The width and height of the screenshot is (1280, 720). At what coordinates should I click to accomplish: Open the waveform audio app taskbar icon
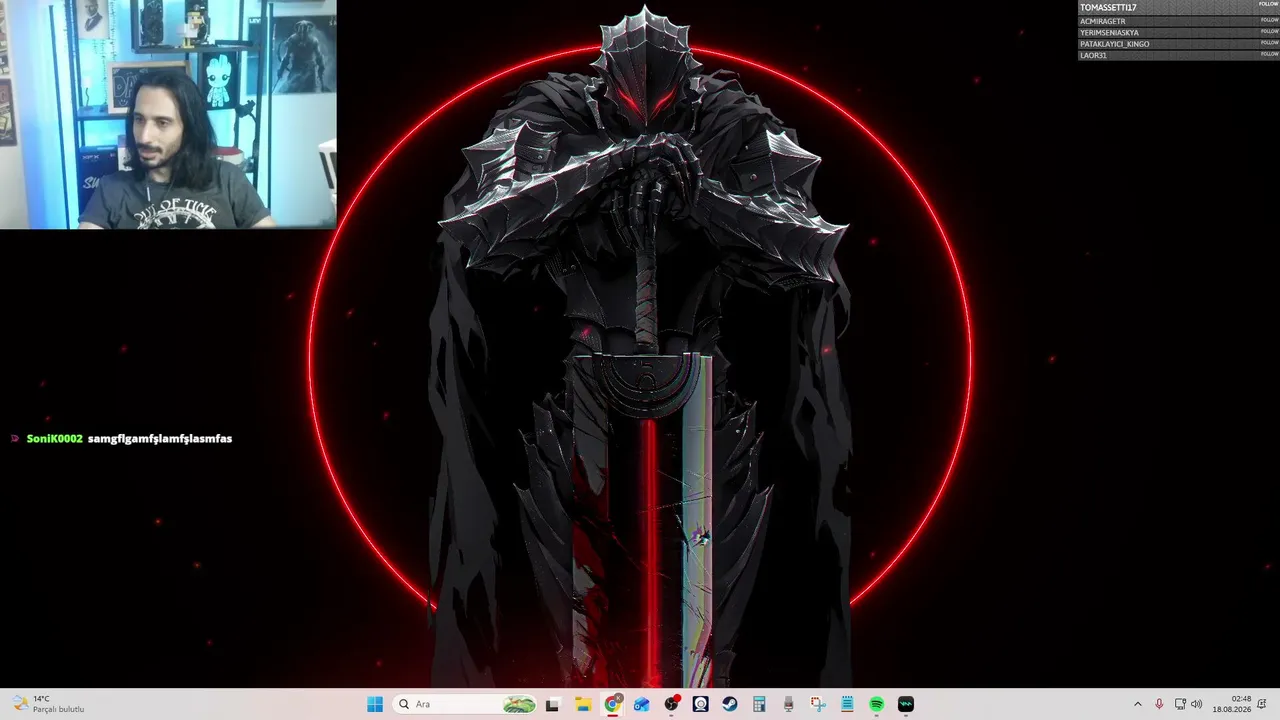(906, 704)
